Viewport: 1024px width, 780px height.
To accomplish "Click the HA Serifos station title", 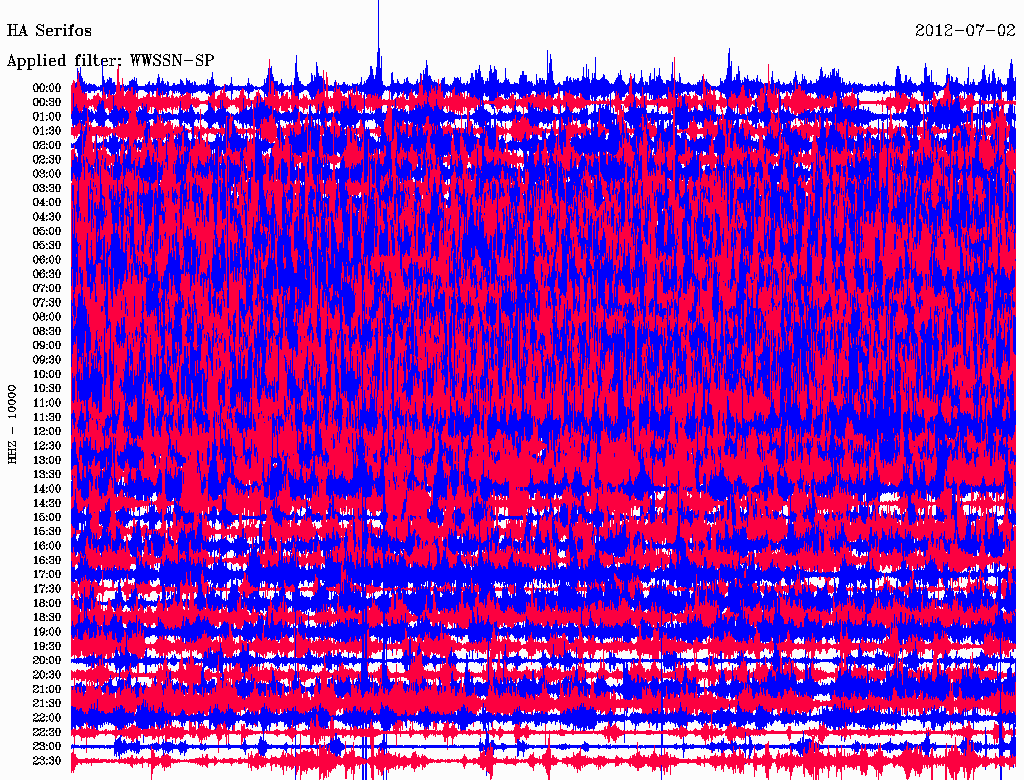I will click(x=49, y=31).
